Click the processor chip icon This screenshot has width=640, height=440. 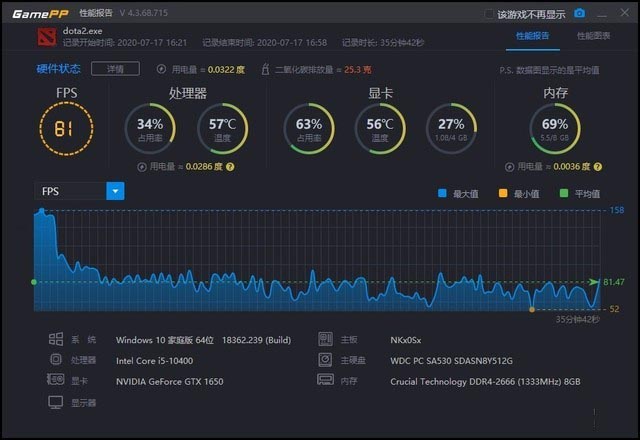click(56, 359)
